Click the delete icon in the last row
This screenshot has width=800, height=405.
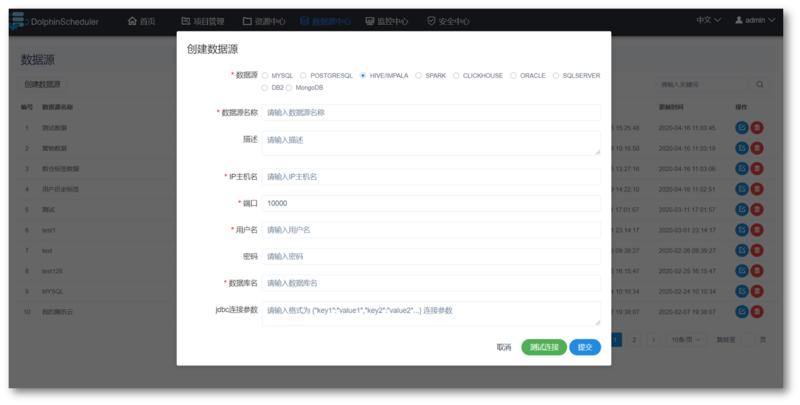pyautogui.click(x=757, y=312)
